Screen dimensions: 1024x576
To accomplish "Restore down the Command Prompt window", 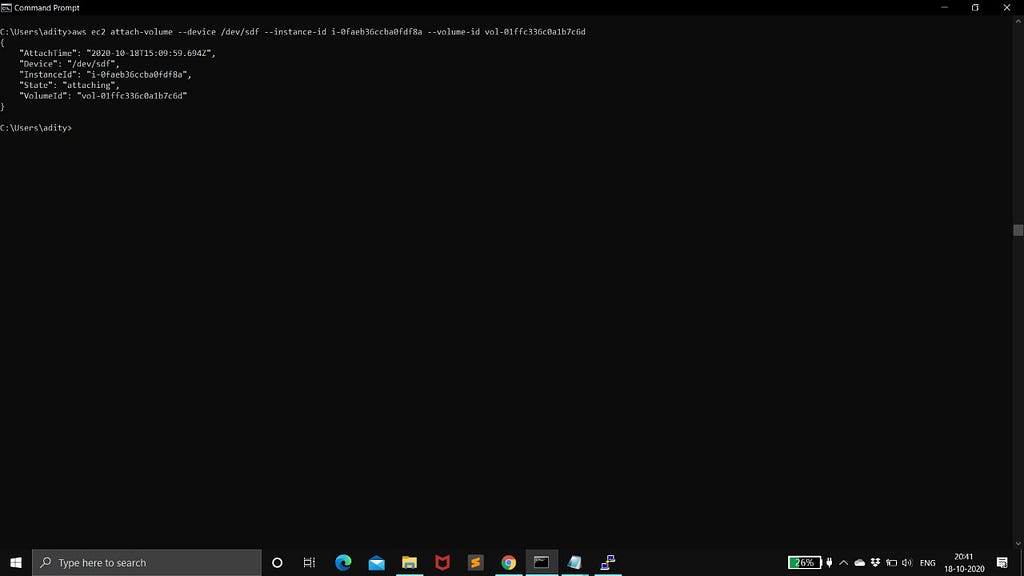I will click(975, 8).
